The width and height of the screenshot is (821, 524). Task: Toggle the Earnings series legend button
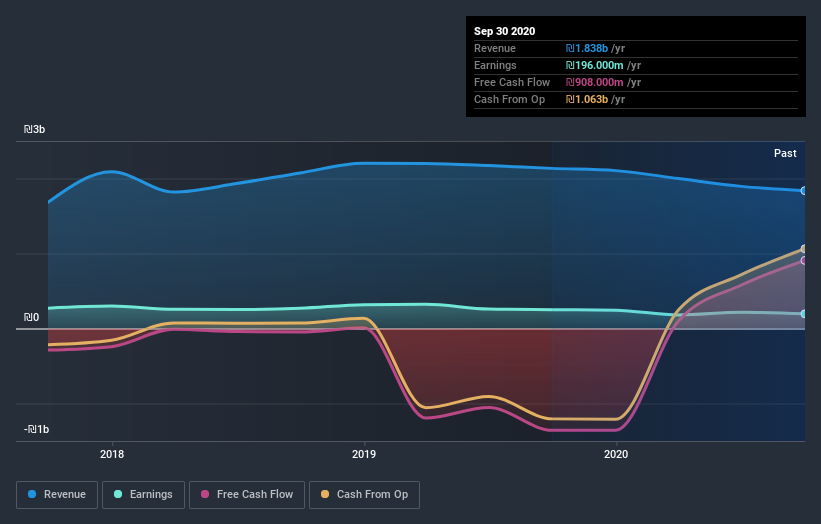(x=143, y=495)
